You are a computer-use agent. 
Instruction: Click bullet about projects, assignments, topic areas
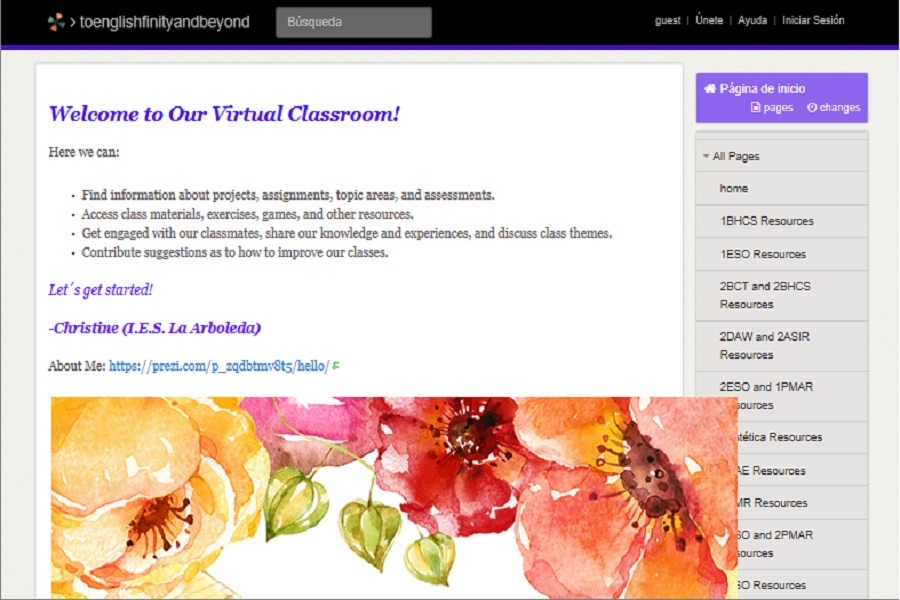288,195
